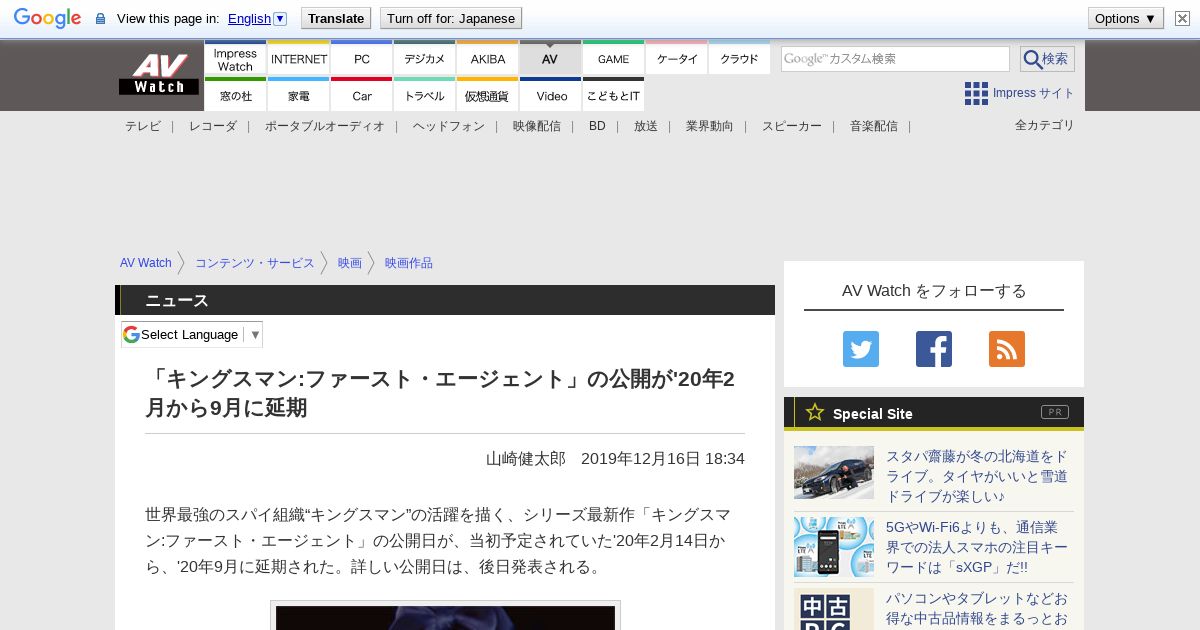Viewport: 1200px width, 630px height.
Task: Open the Impress サイト link
Action: point(1033,93)
